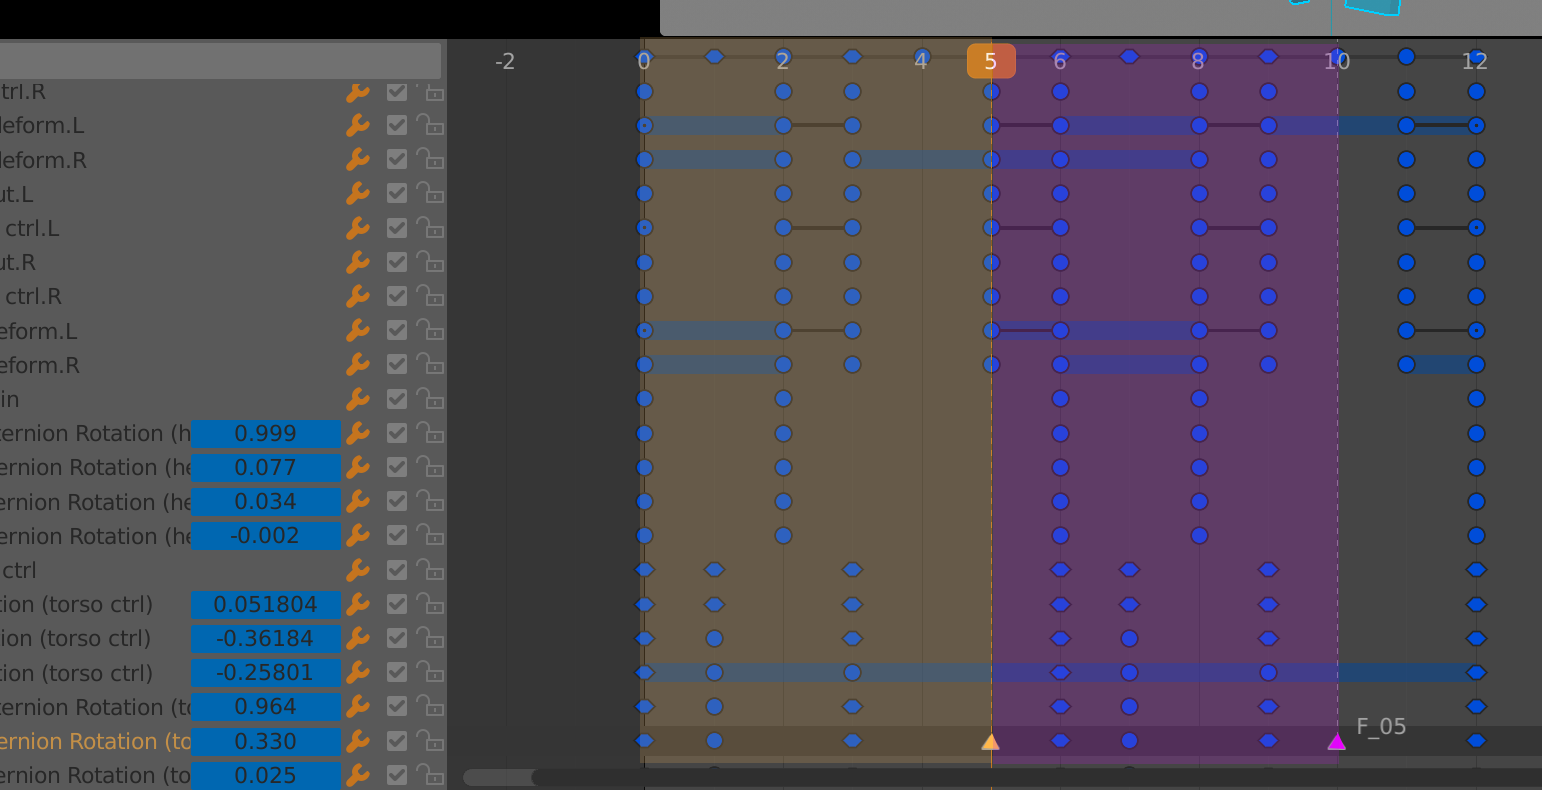Toggle the checkbox next to value 0.025

pos(397,775)
